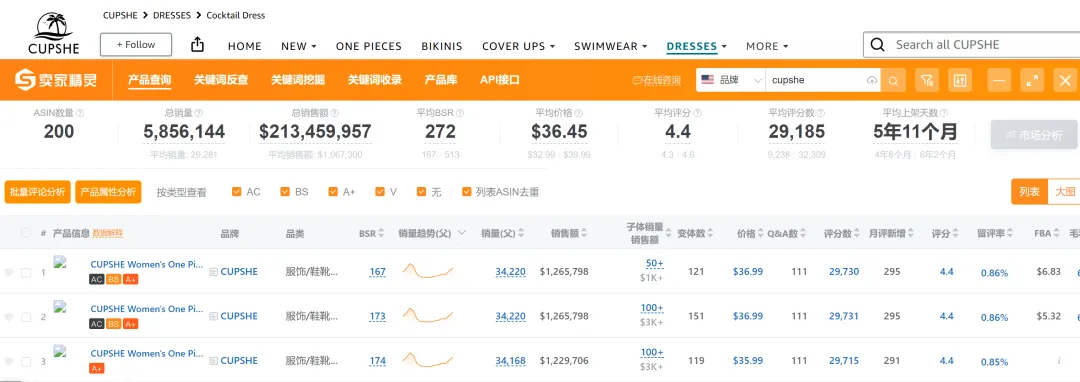Click the heart icon on row 3
Viewport: 1080px width, 382px height.
click(x=9, y=361)
